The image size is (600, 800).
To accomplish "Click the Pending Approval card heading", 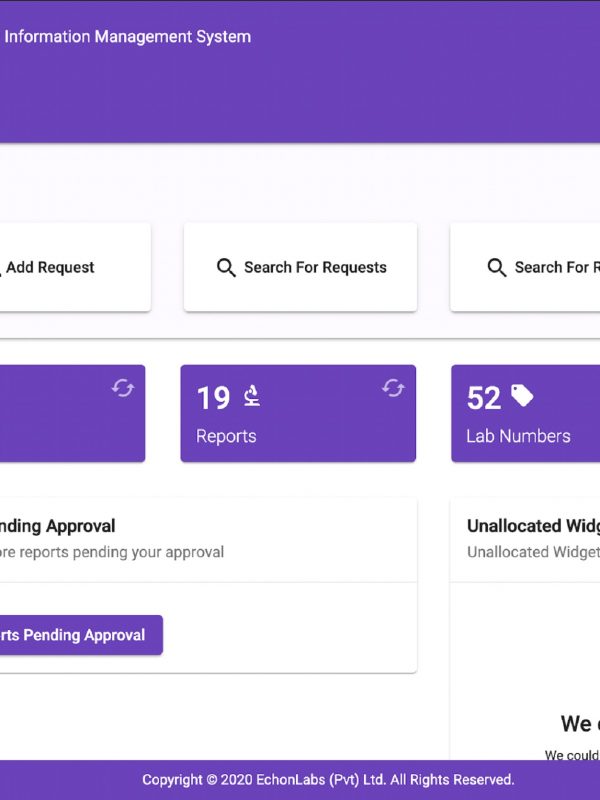I will pos(58,526).
